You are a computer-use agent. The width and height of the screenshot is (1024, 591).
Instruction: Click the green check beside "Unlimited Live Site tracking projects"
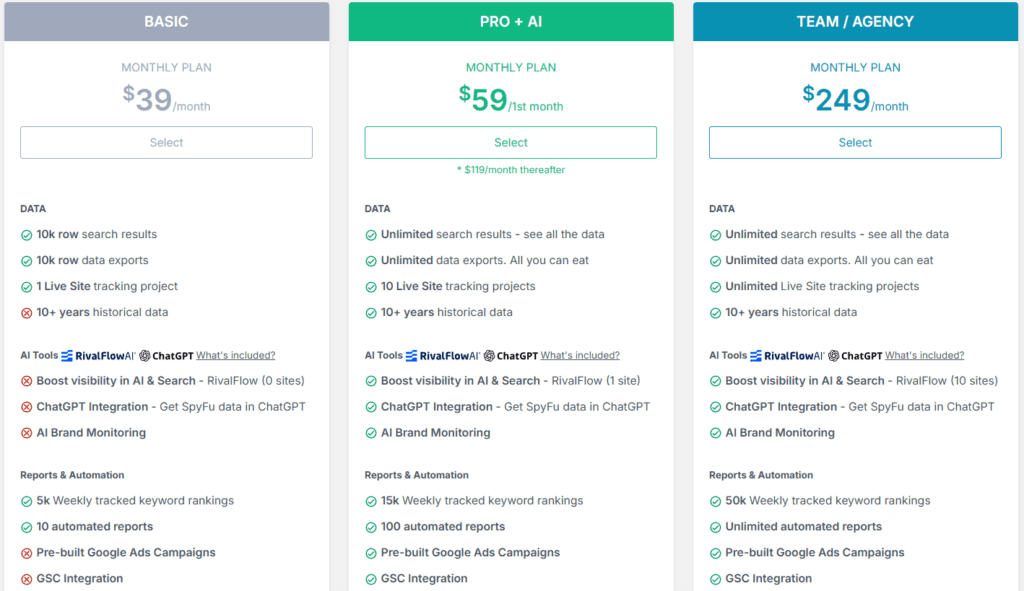[x=716, y=286]
